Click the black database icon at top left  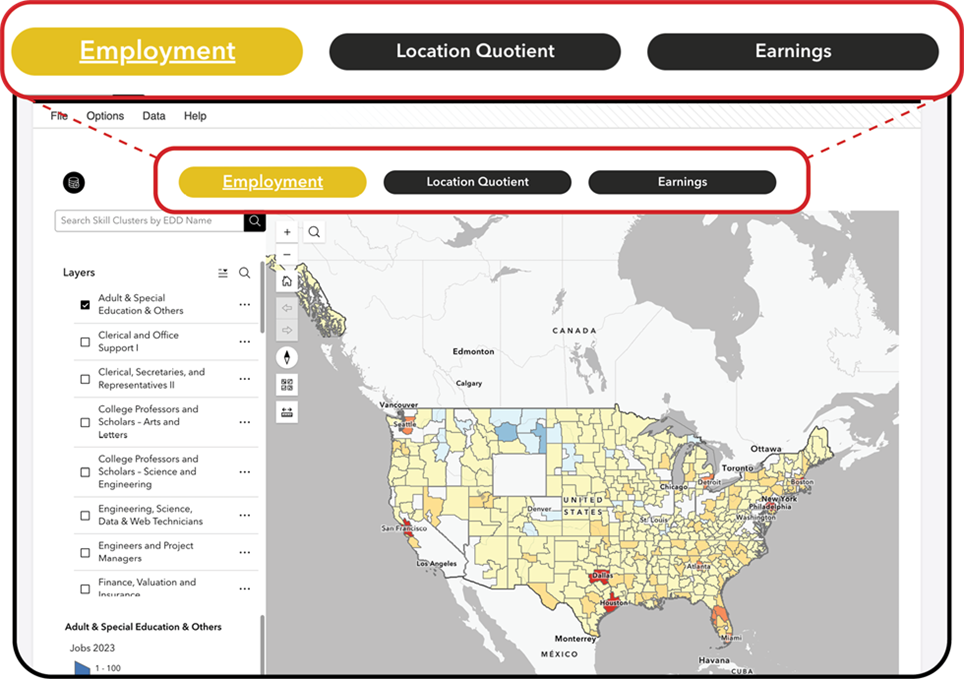(74, 182)
